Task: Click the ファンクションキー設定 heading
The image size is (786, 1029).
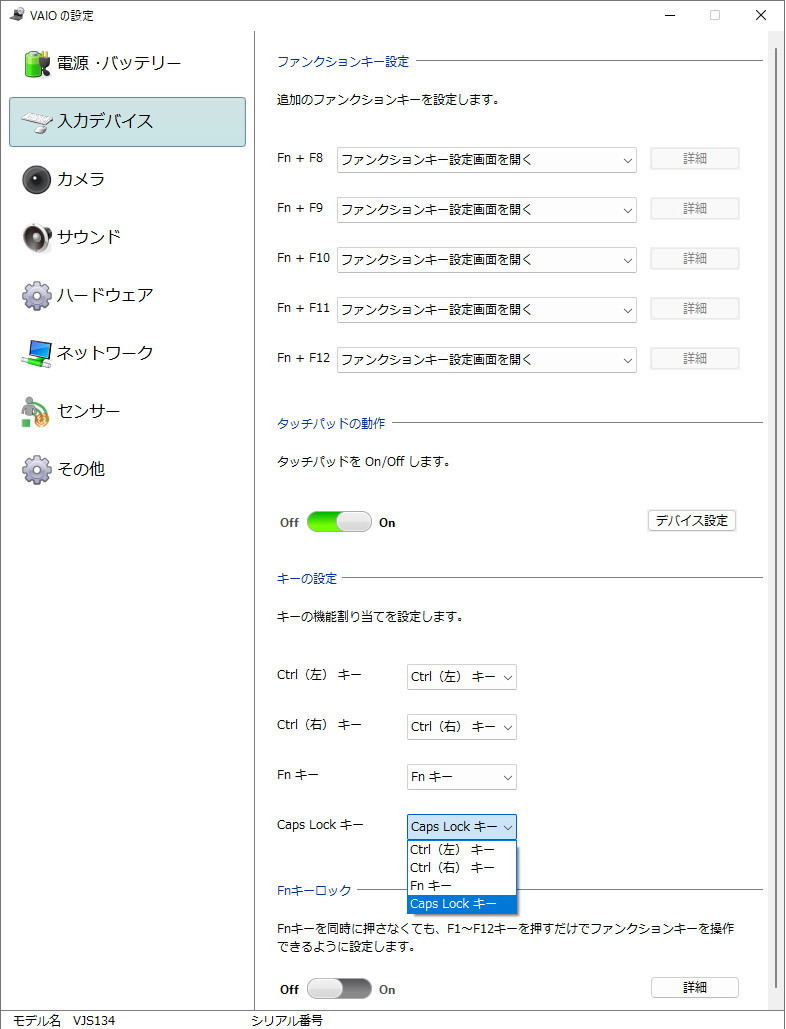Action: pyautogui.click(x=342, y=62)
